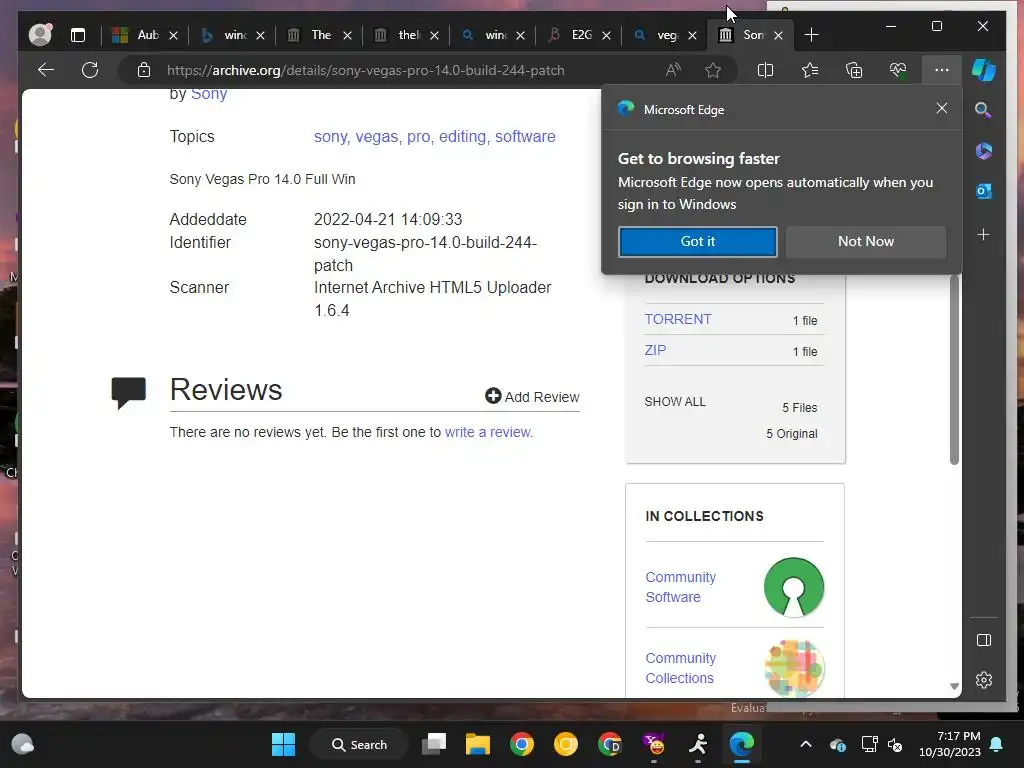Go back to the previous page

coord(46,70)
